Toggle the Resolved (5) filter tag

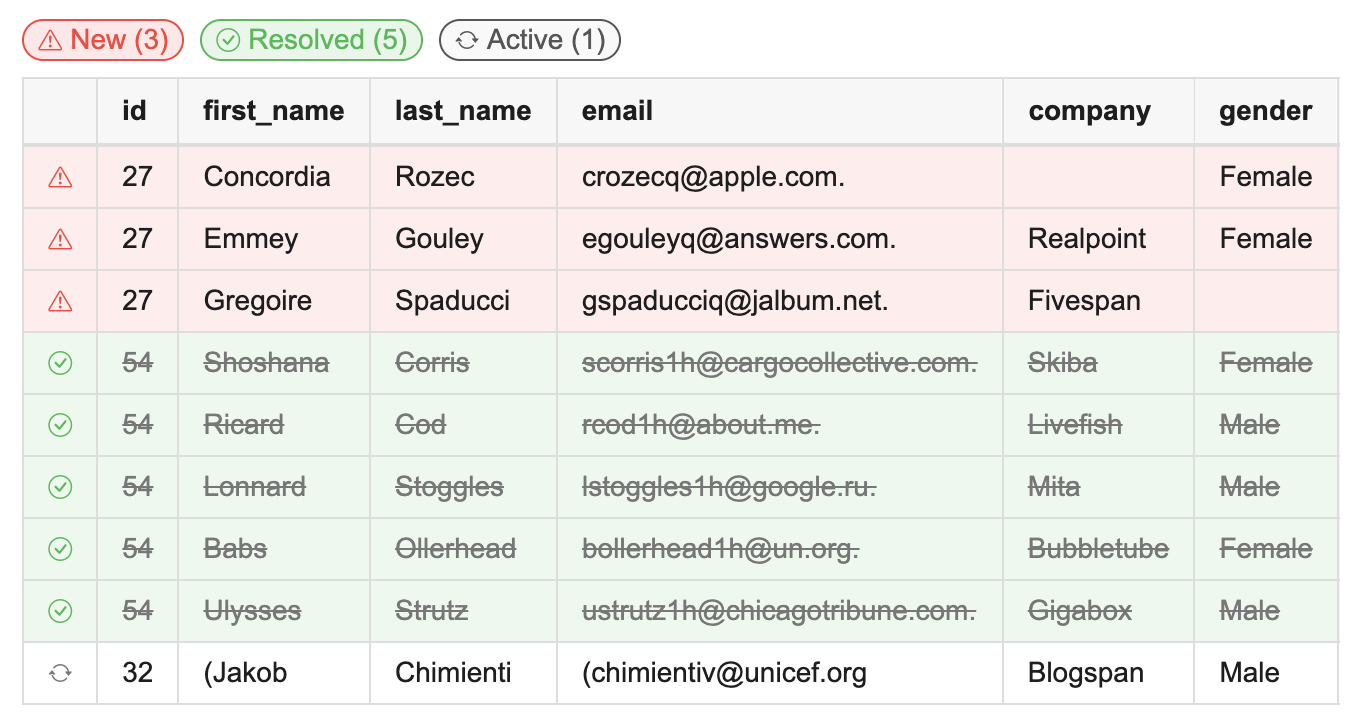(312, 41)
